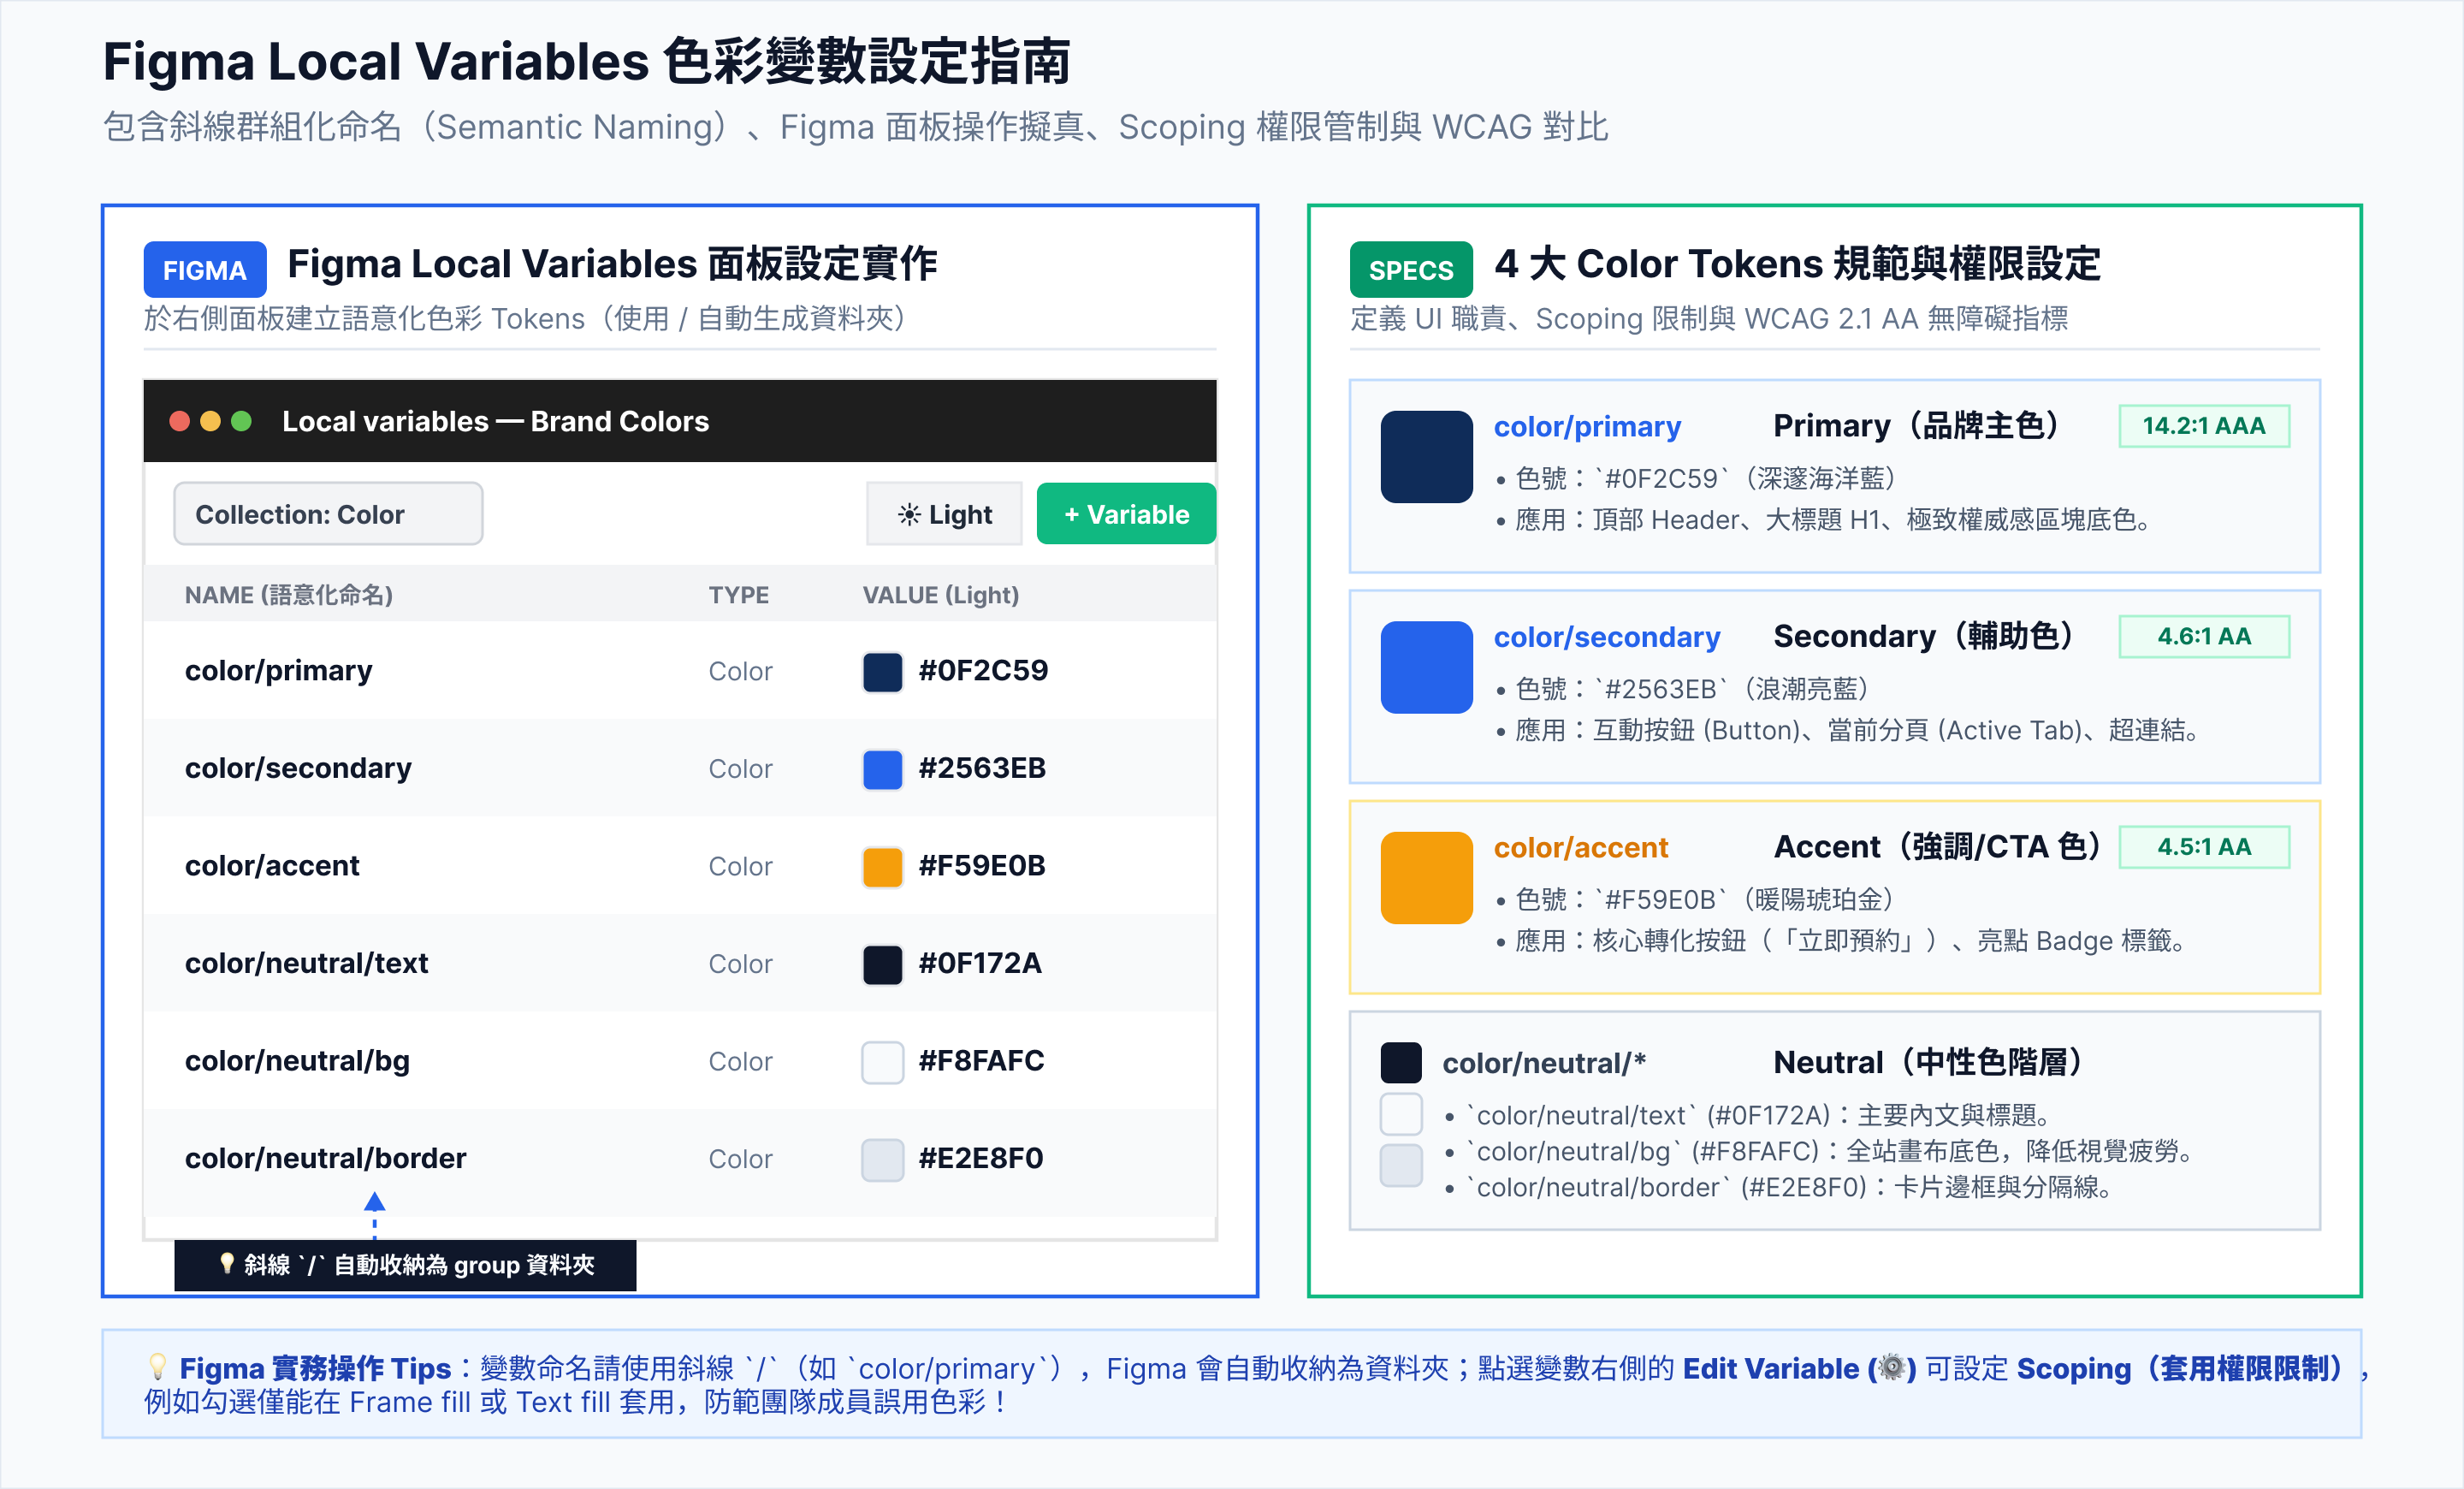This screenshot has width=2464, height=1489.
Task: Click the gear icon beside Edit Variable
Action: 1891,1367
